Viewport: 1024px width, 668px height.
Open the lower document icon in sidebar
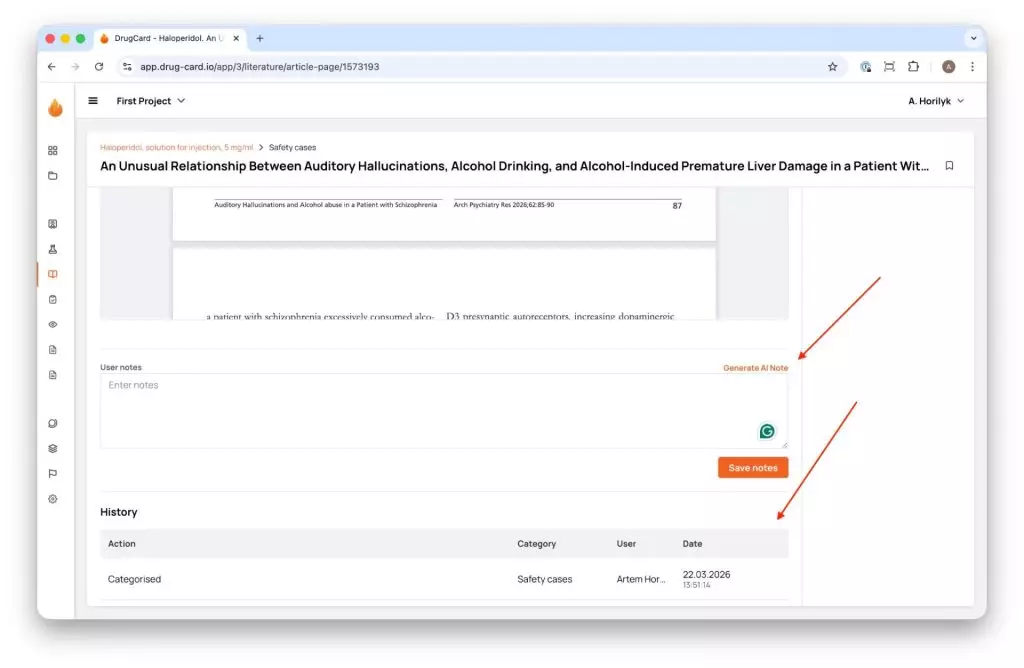coord(53,375)
